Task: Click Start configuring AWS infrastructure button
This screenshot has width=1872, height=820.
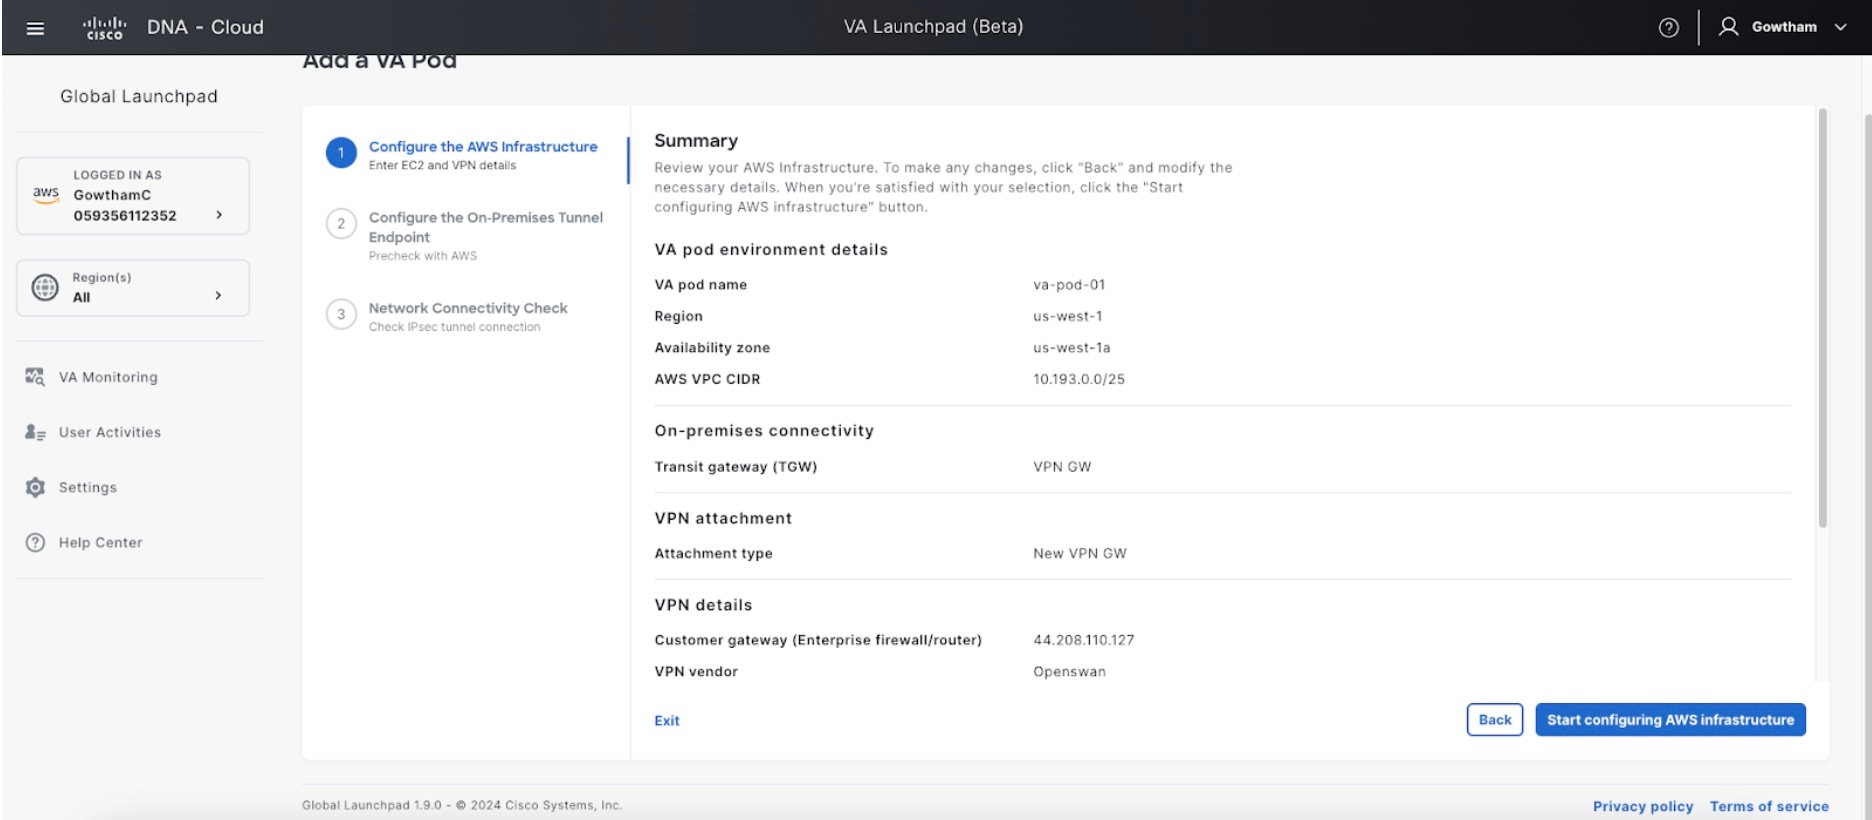Action: [1670, 720]
